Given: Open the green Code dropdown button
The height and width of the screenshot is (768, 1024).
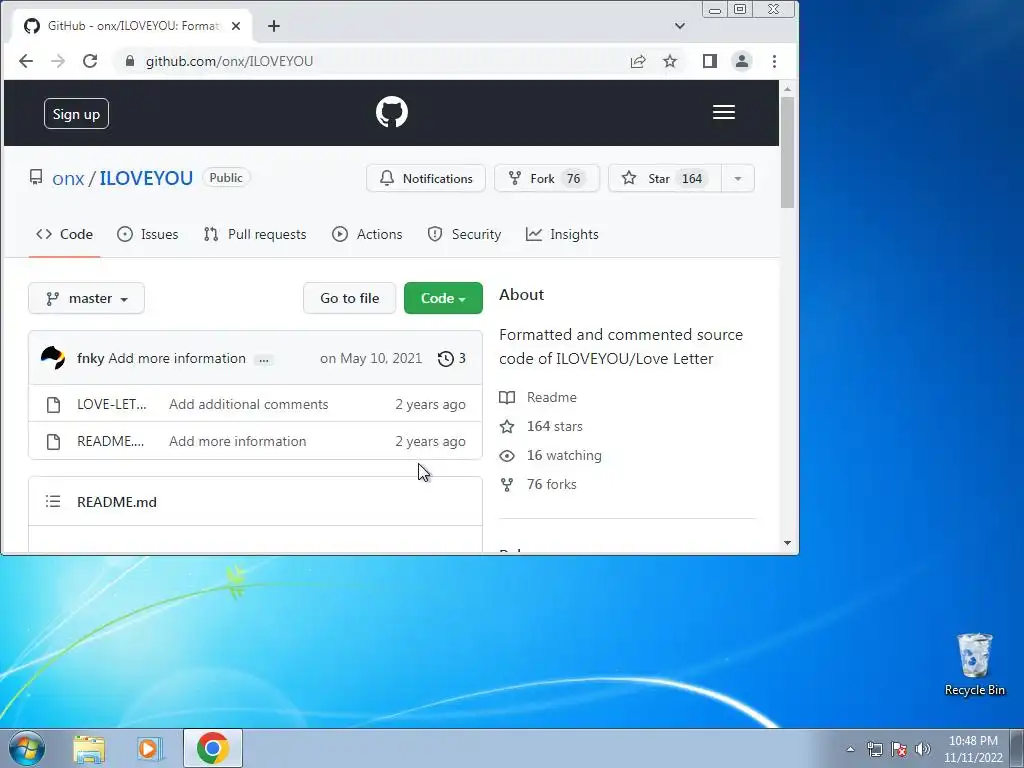Looking at the screenshot, I should click(x=443, y=298).
